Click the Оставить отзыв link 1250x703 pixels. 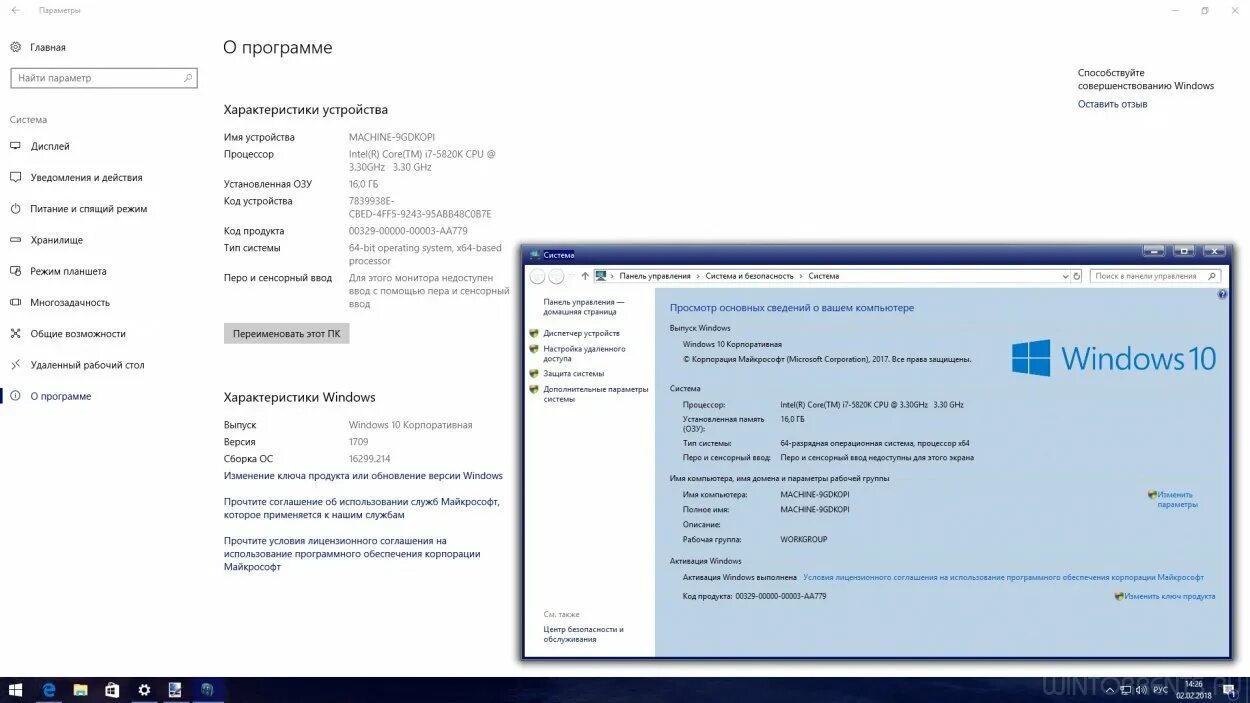1112,104
